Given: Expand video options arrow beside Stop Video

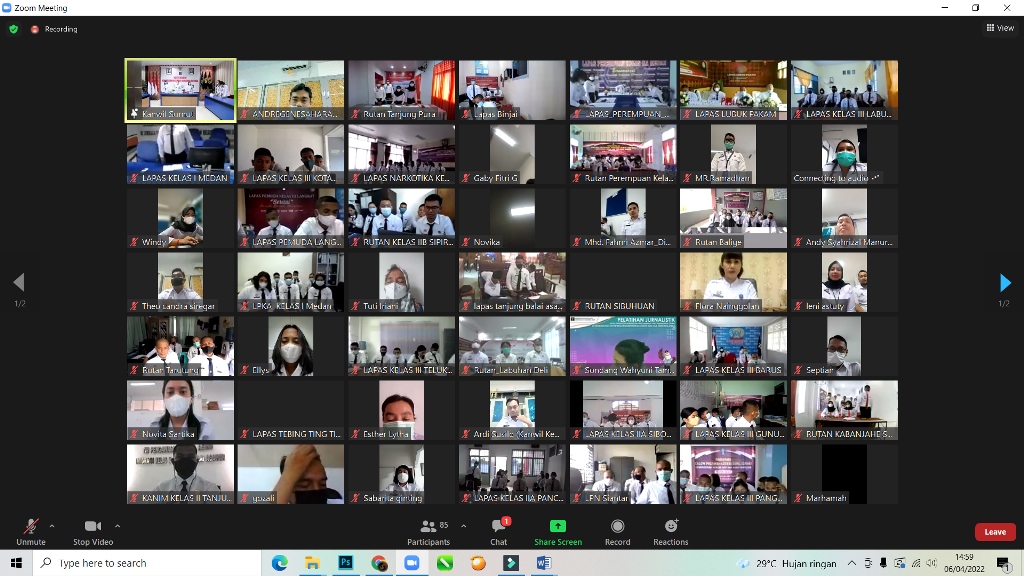Looking at the screenshot, I should (x=117, y=526).
